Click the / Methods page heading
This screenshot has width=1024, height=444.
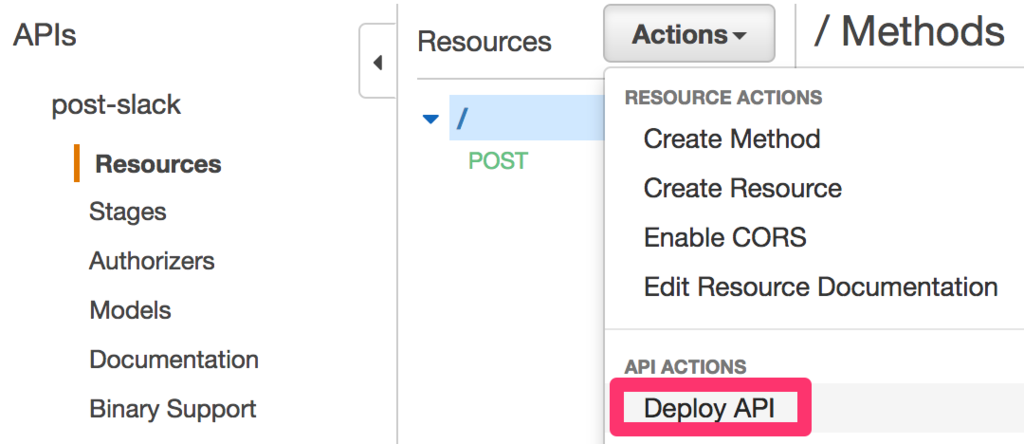click(x=908, y=30)
